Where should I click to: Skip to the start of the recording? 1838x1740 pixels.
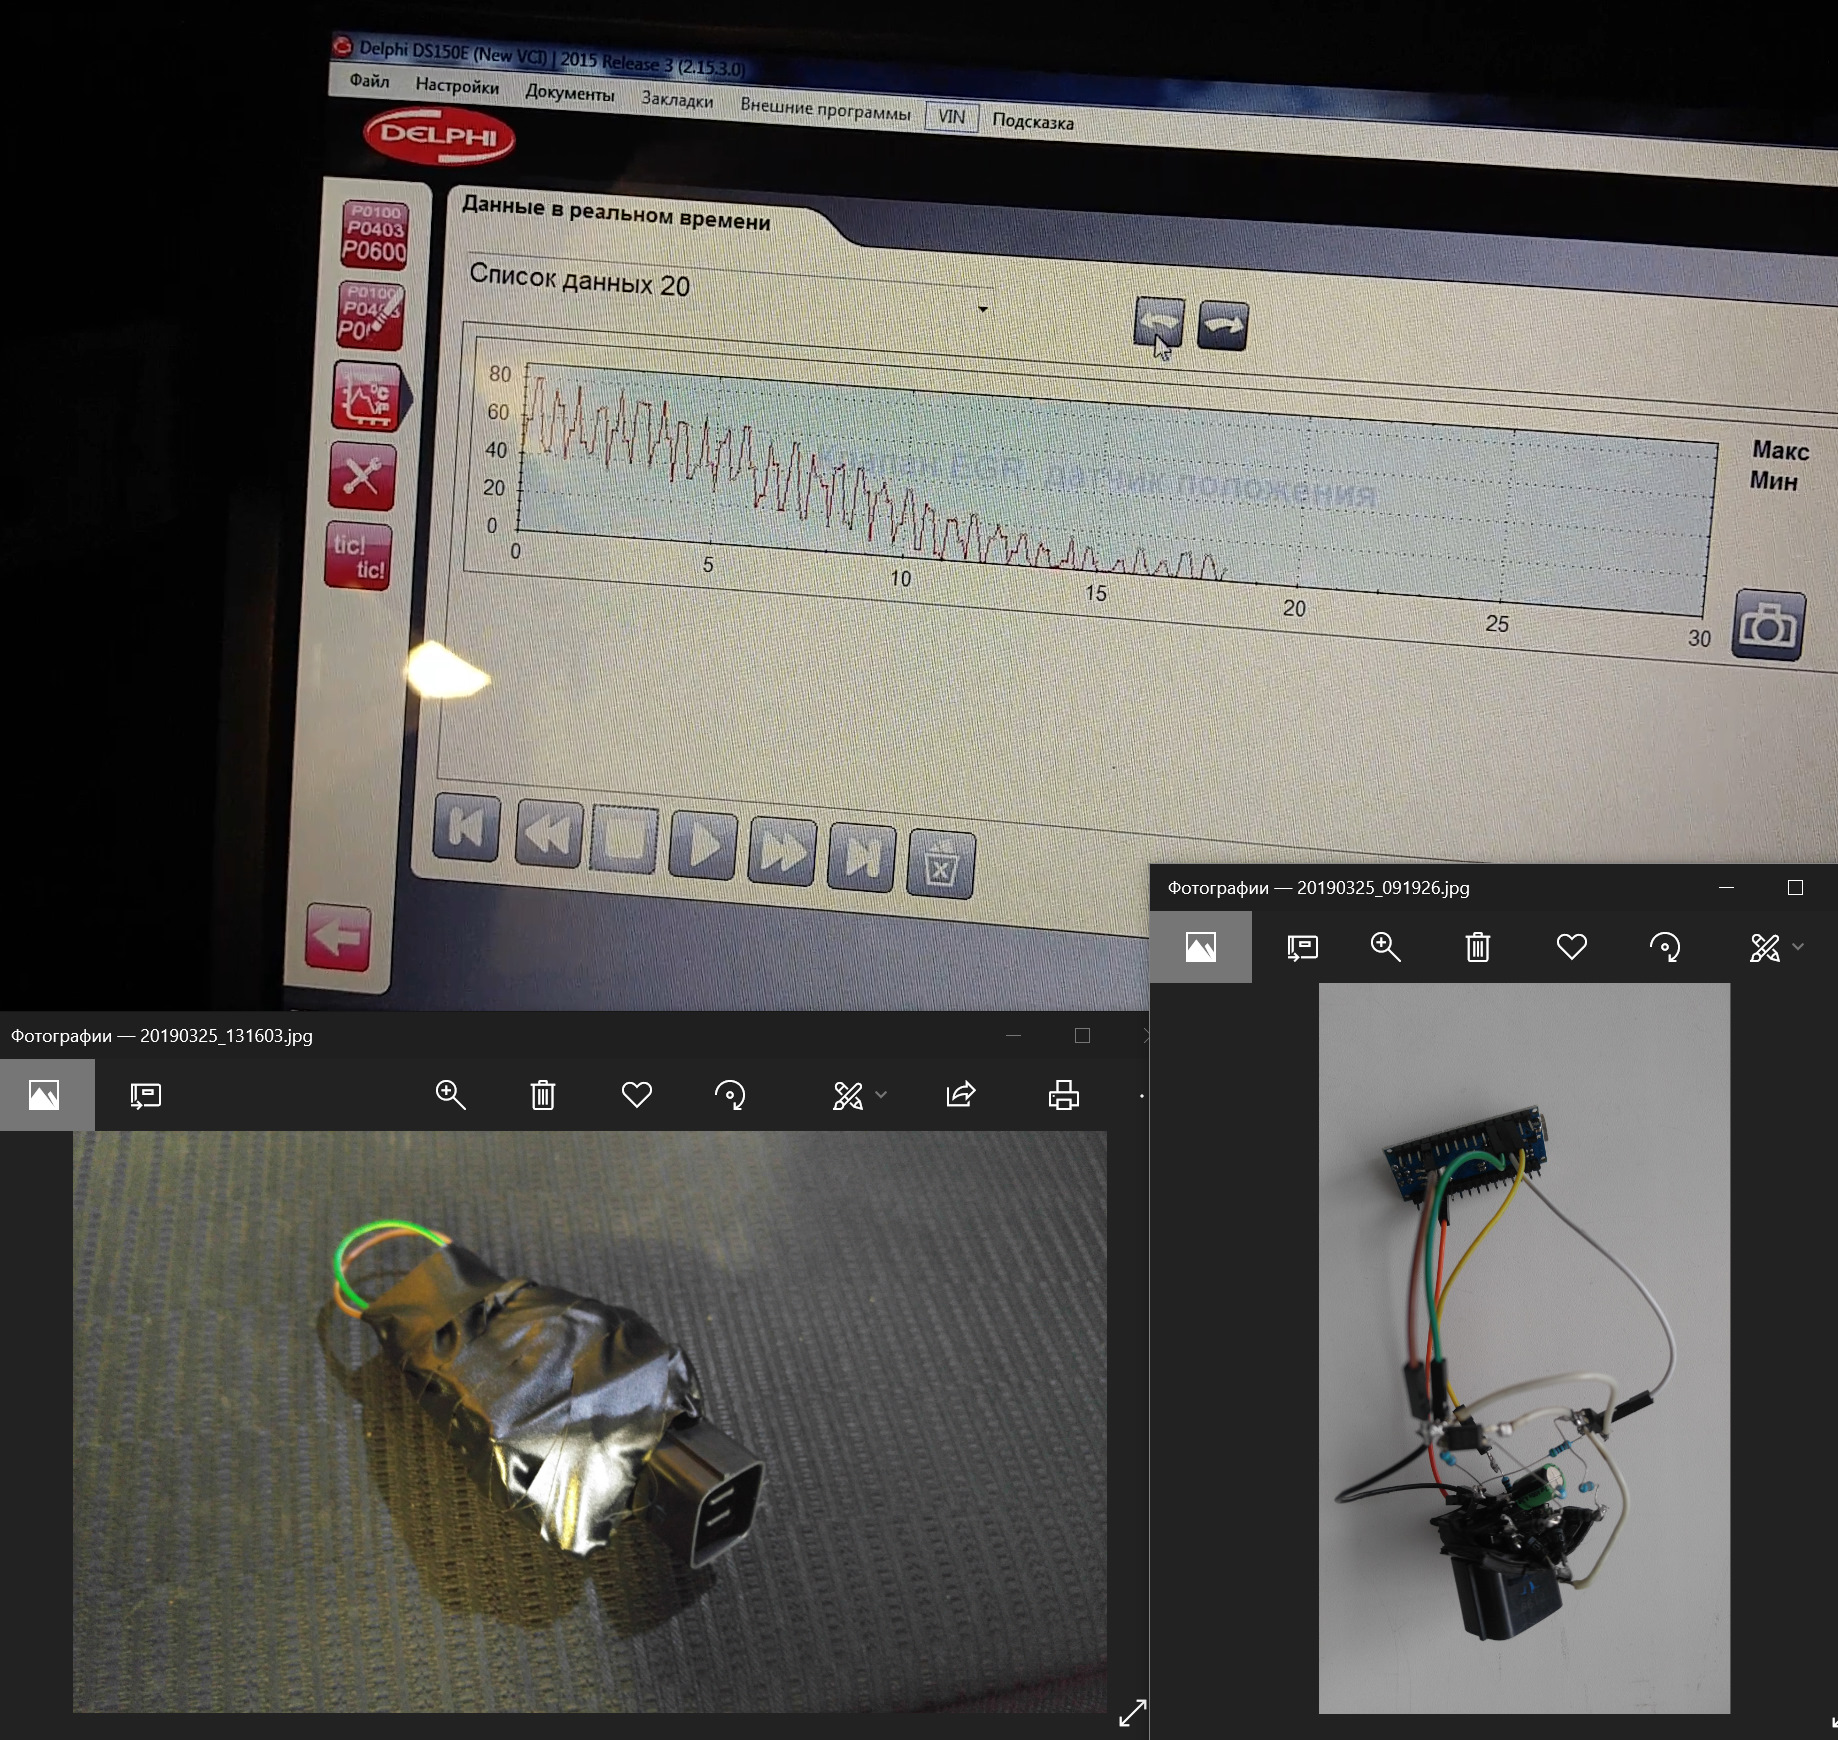coord(466,828)
